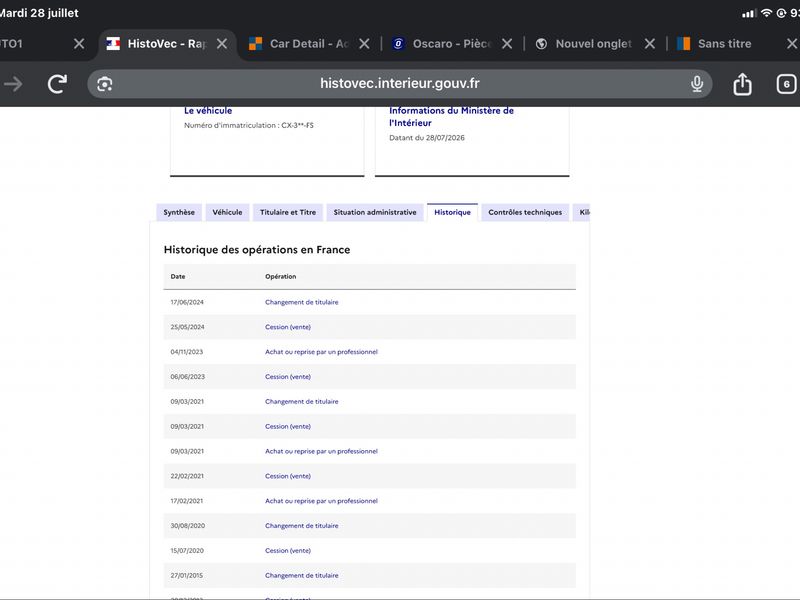This screenshot has height=600, width=800.
Task: Go forward with the arrow button
Action: pos(13,84)
